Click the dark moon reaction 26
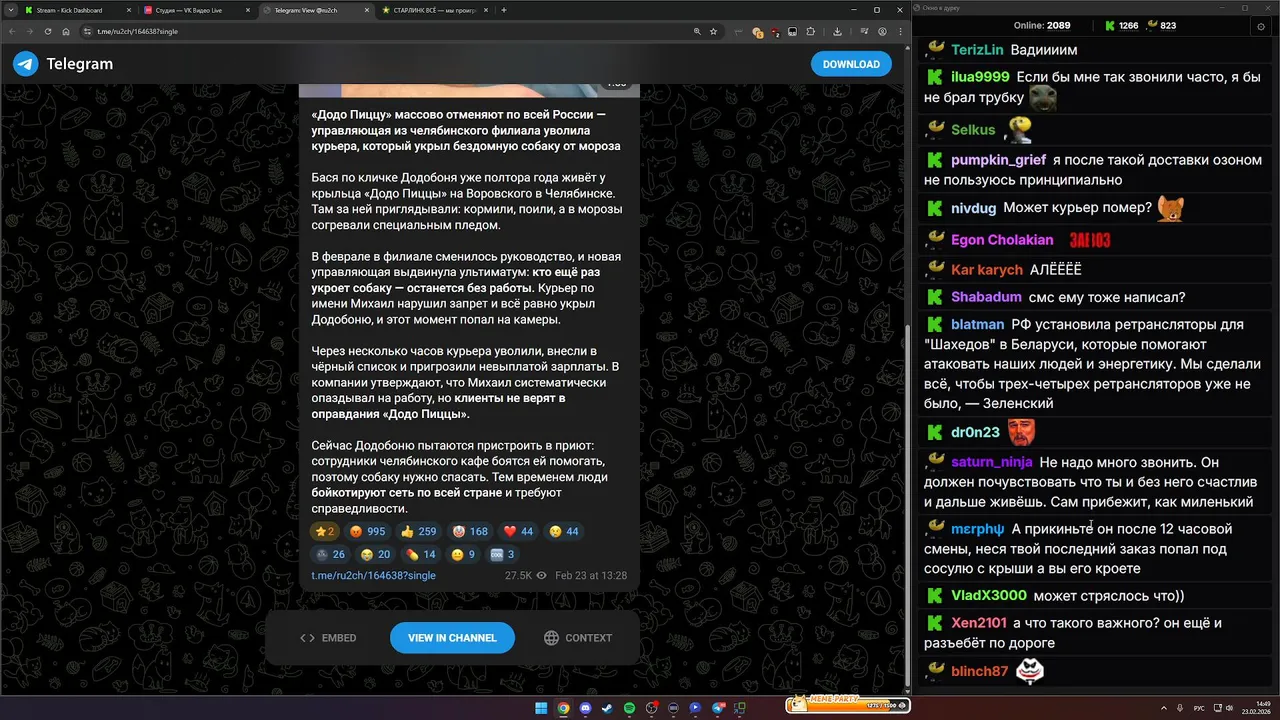This screenshot has width=1280, height=720. pos(330,555)
